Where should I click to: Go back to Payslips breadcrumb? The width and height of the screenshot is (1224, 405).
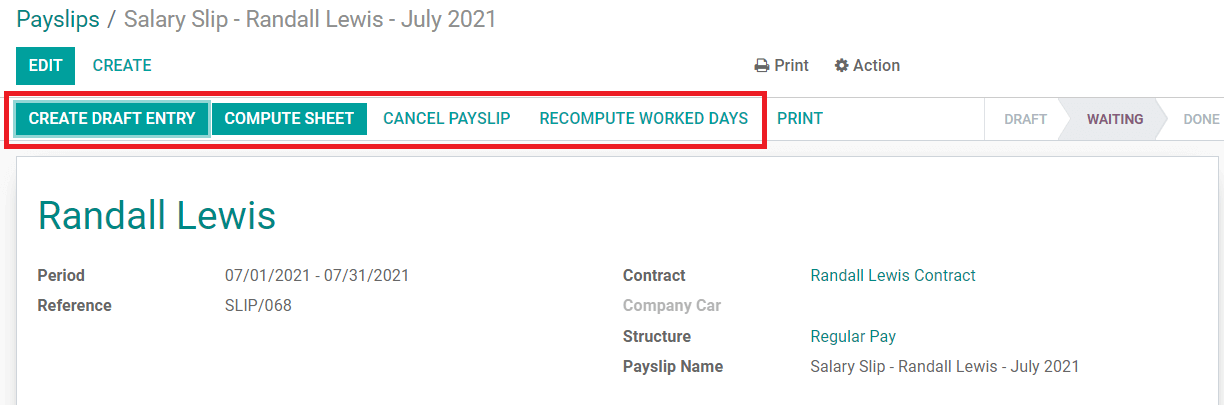tap(56, 19)
